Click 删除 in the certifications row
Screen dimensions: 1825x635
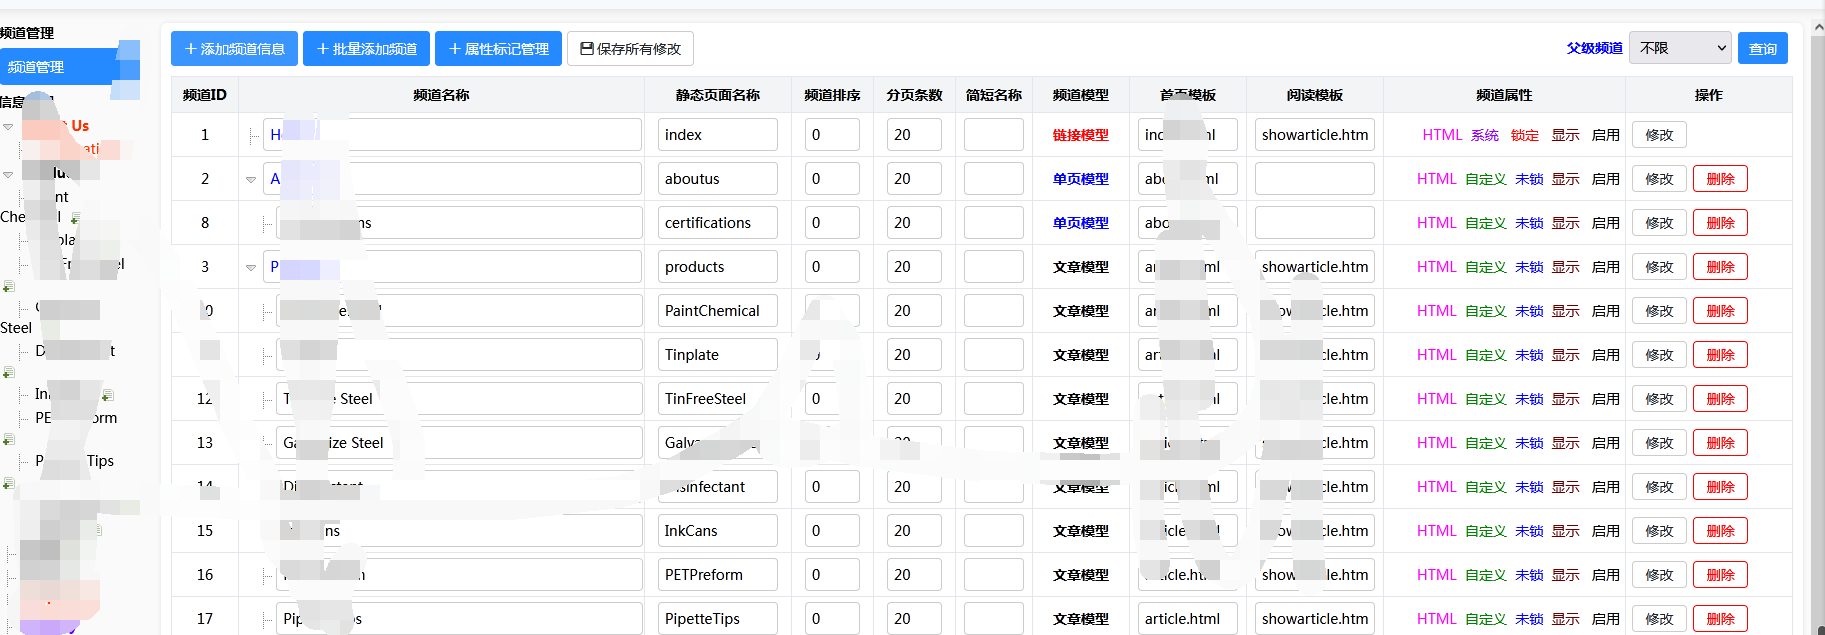coord(1720,223)
